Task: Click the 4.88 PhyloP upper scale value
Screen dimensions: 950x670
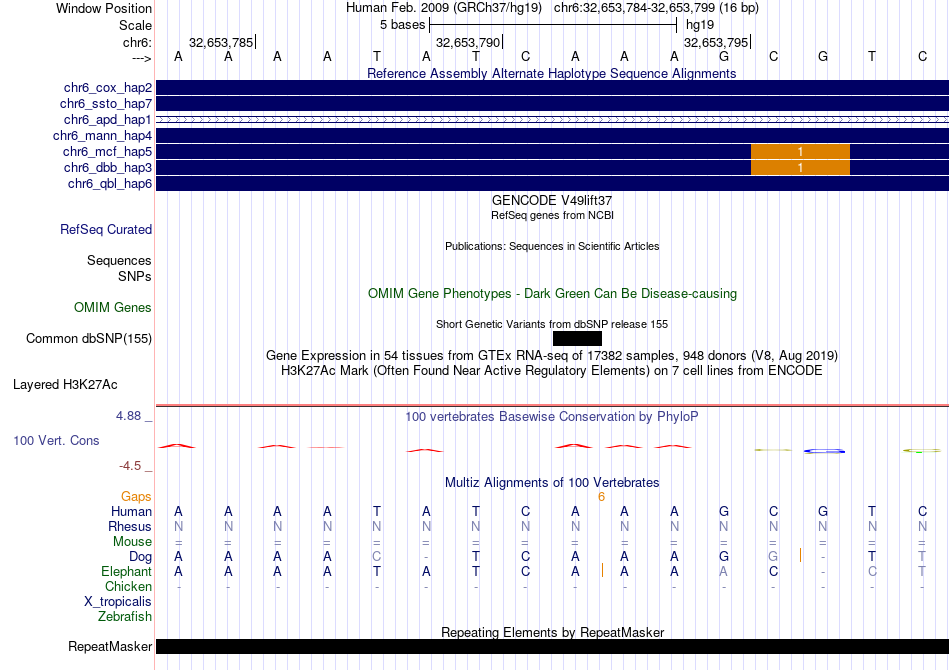Action: (x=128, y=416)
